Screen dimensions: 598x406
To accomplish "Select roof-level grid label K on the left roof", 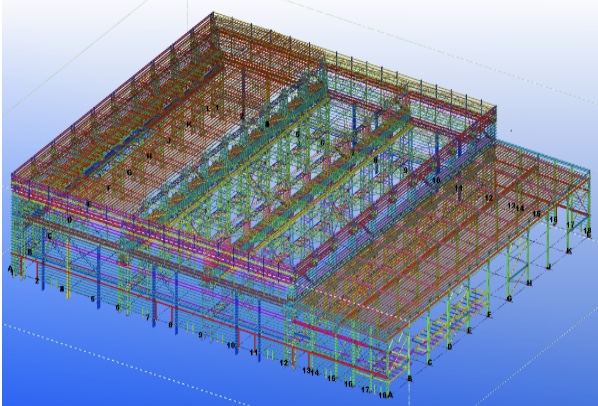I will click(189, 124).
